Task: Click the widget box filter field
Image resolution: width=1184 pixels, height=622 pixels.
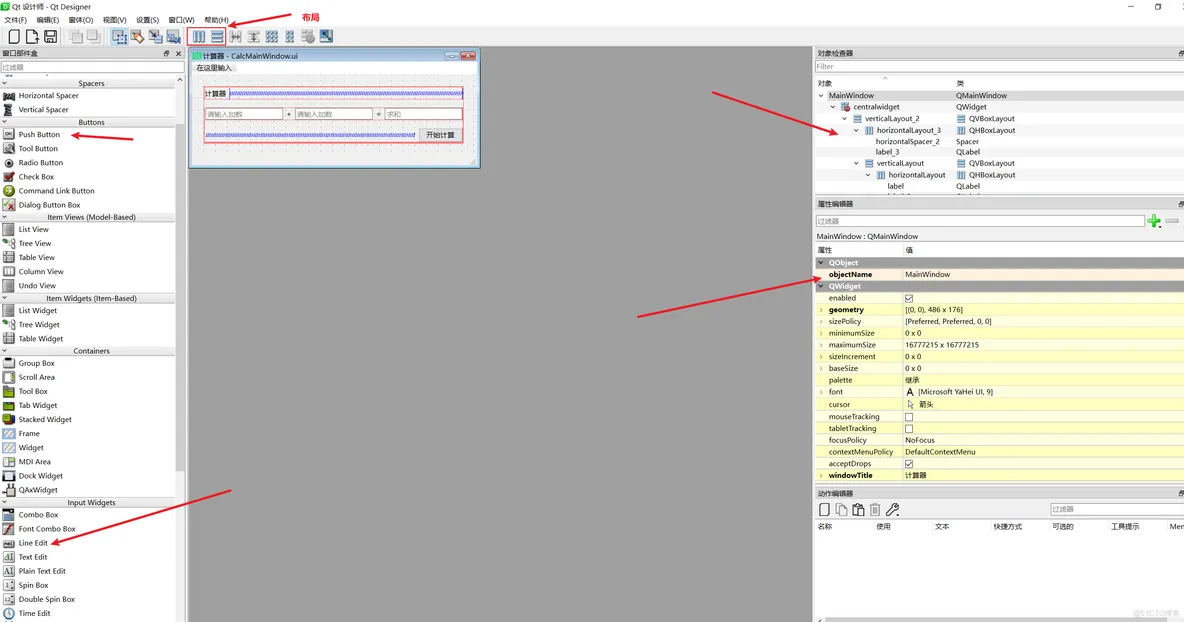Action: point(88,67)
